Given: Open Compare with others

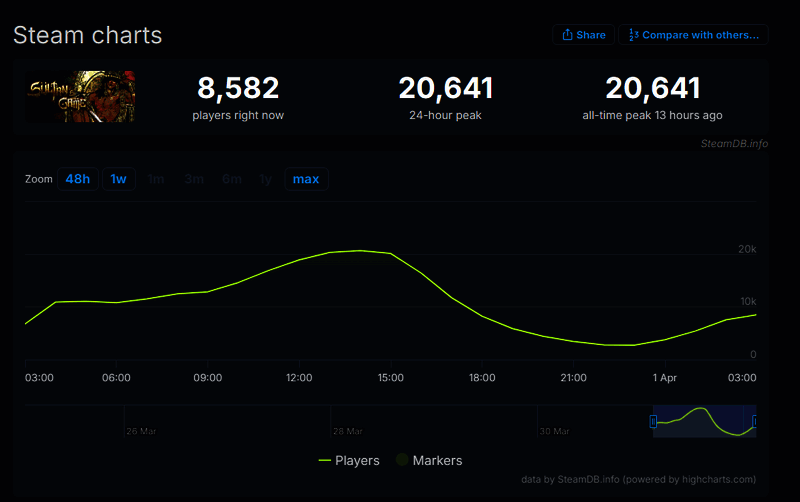Looking at the screenshot, I should click(x=693, y=35).
